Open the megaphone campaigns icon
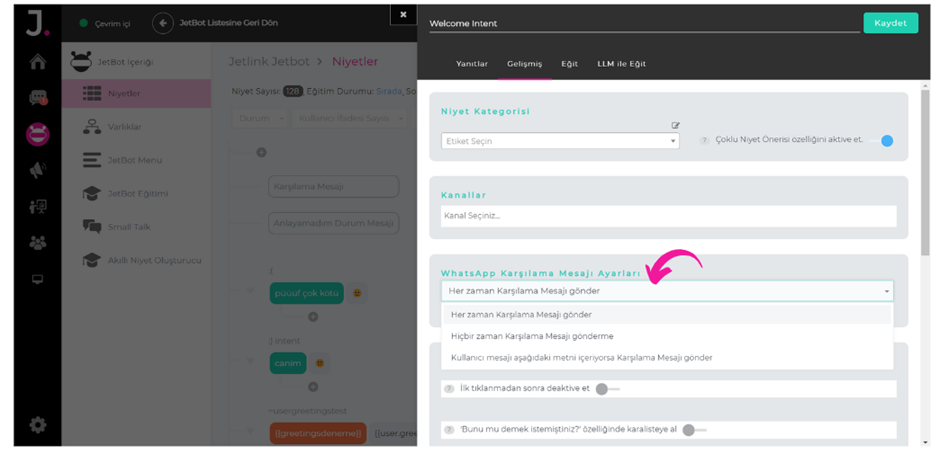 [x=37, y=171]
